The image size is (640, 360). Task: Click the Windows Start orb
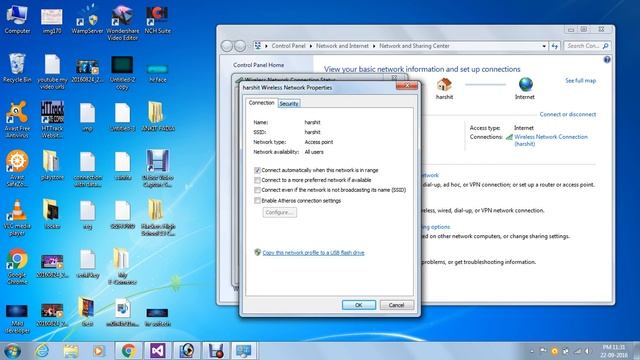pyautogui.click(x=12, y=351)
